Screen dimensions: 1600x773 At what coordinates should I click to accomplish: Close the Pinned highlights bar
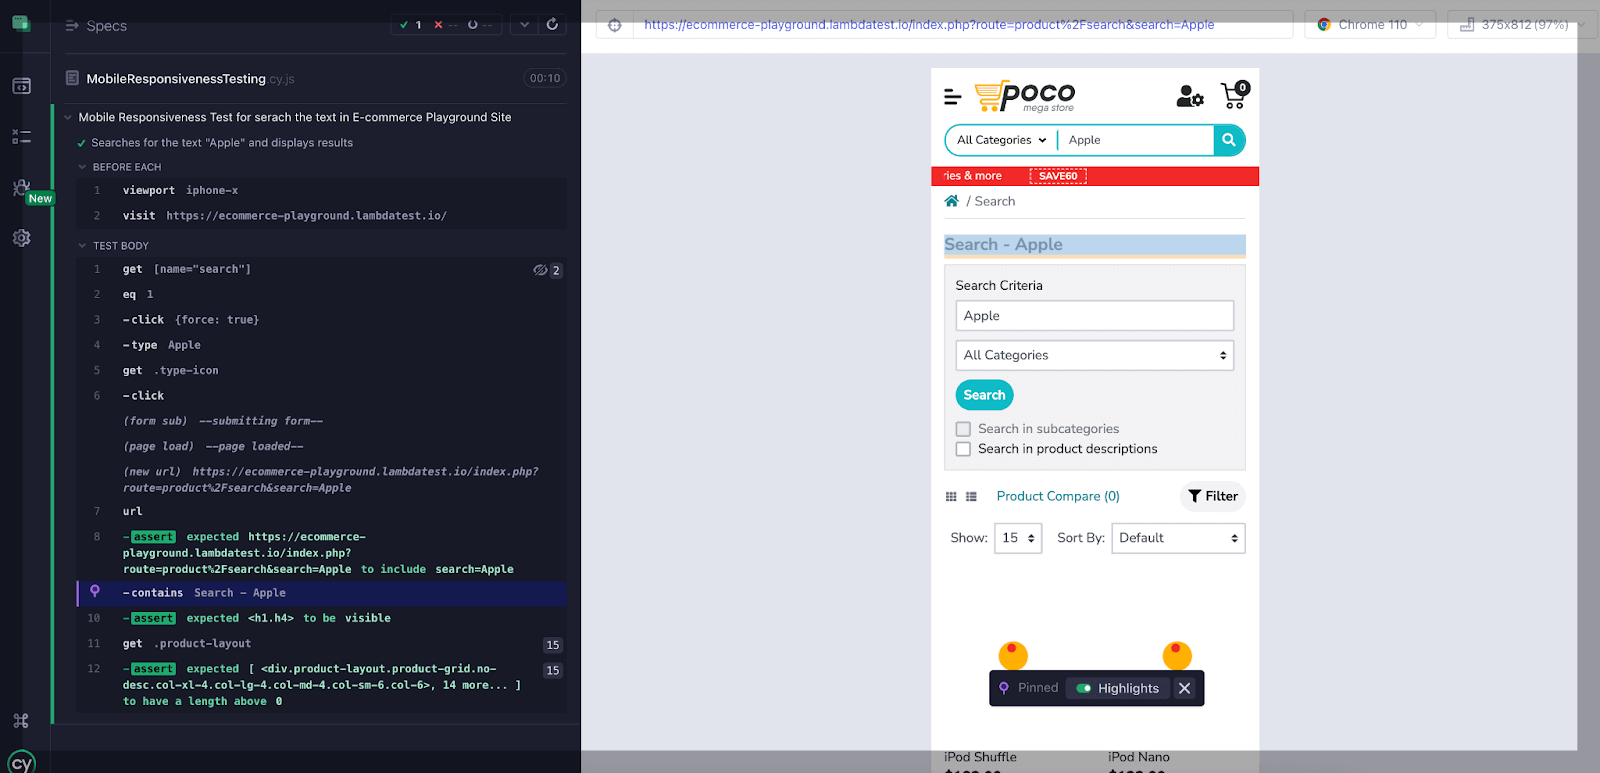(x=1185, y=688)
